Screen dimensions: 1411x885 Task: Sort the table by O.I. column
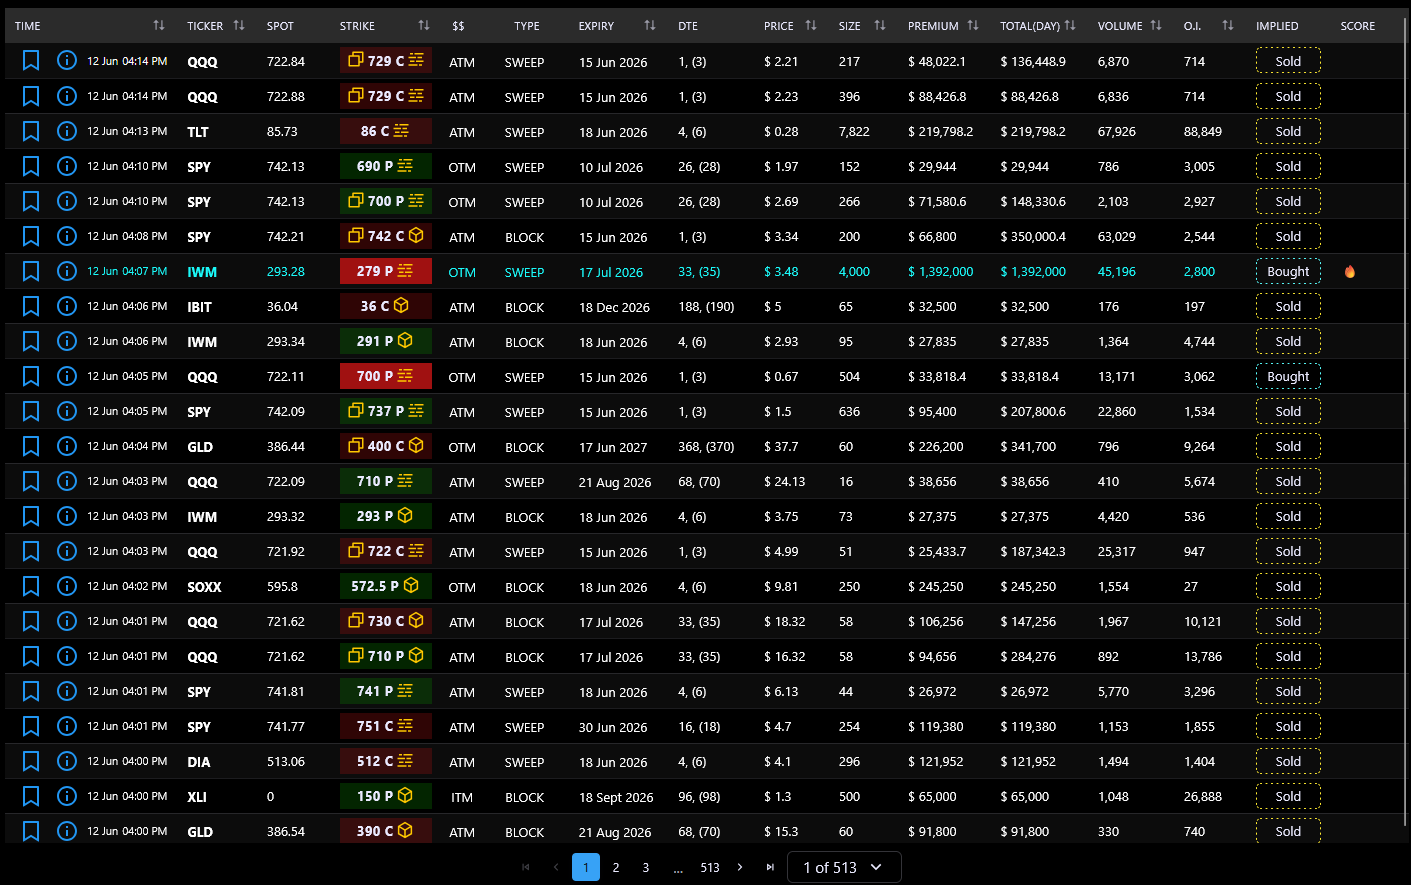coord(1228,25)
